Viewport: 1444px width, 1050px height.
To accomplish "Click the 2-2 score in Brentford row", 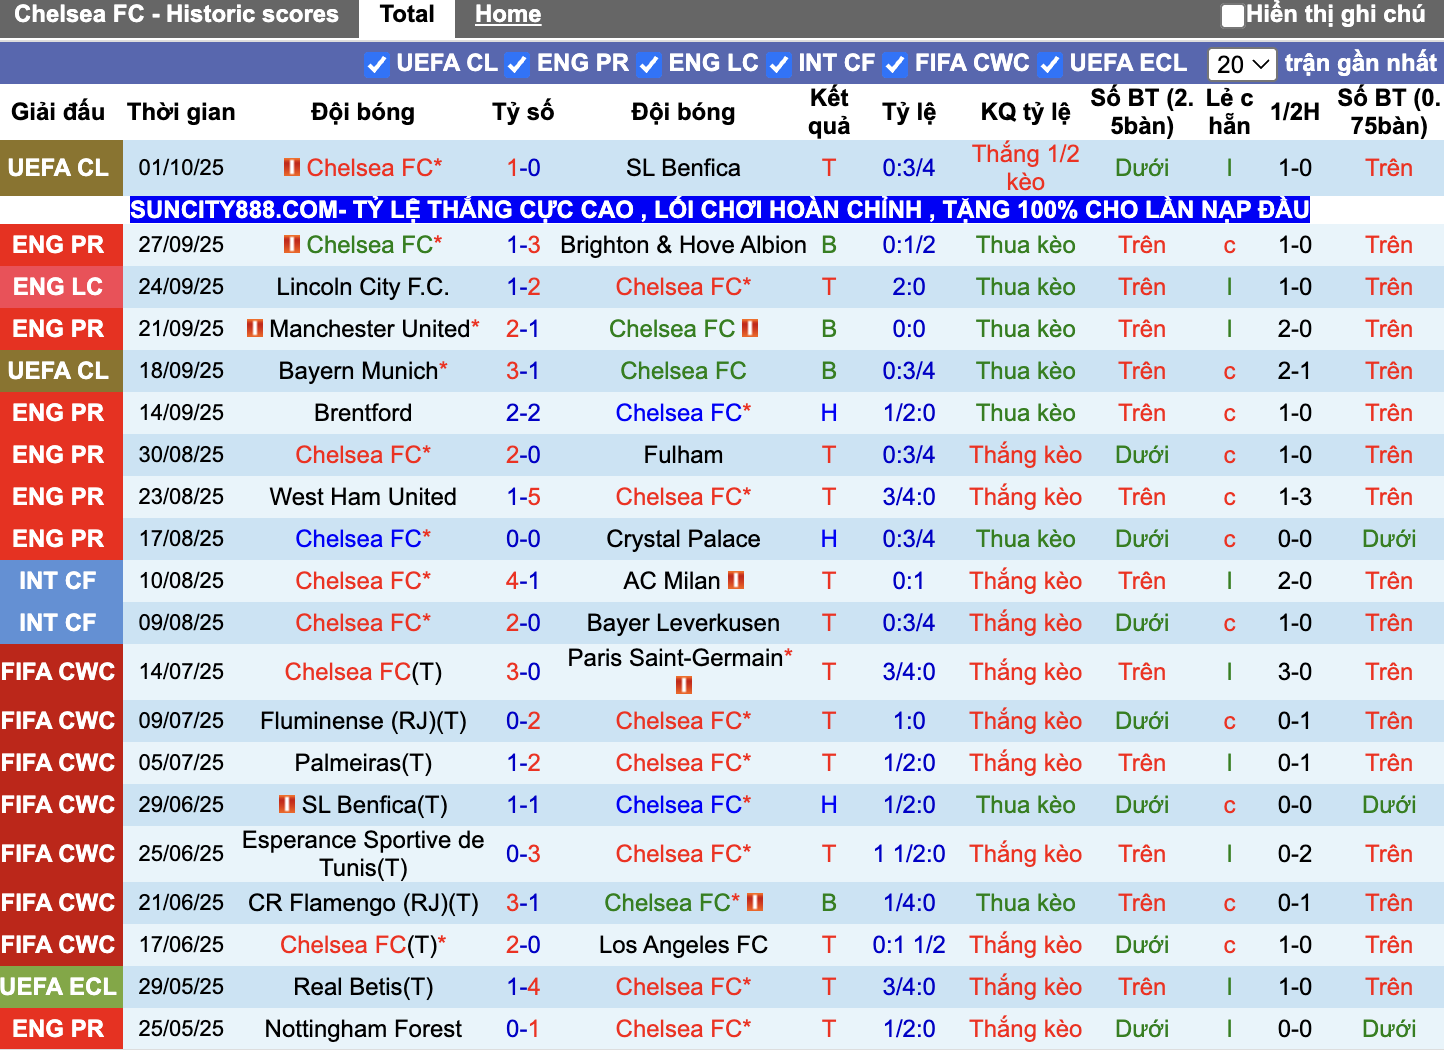I will click(x=523, y=413).
